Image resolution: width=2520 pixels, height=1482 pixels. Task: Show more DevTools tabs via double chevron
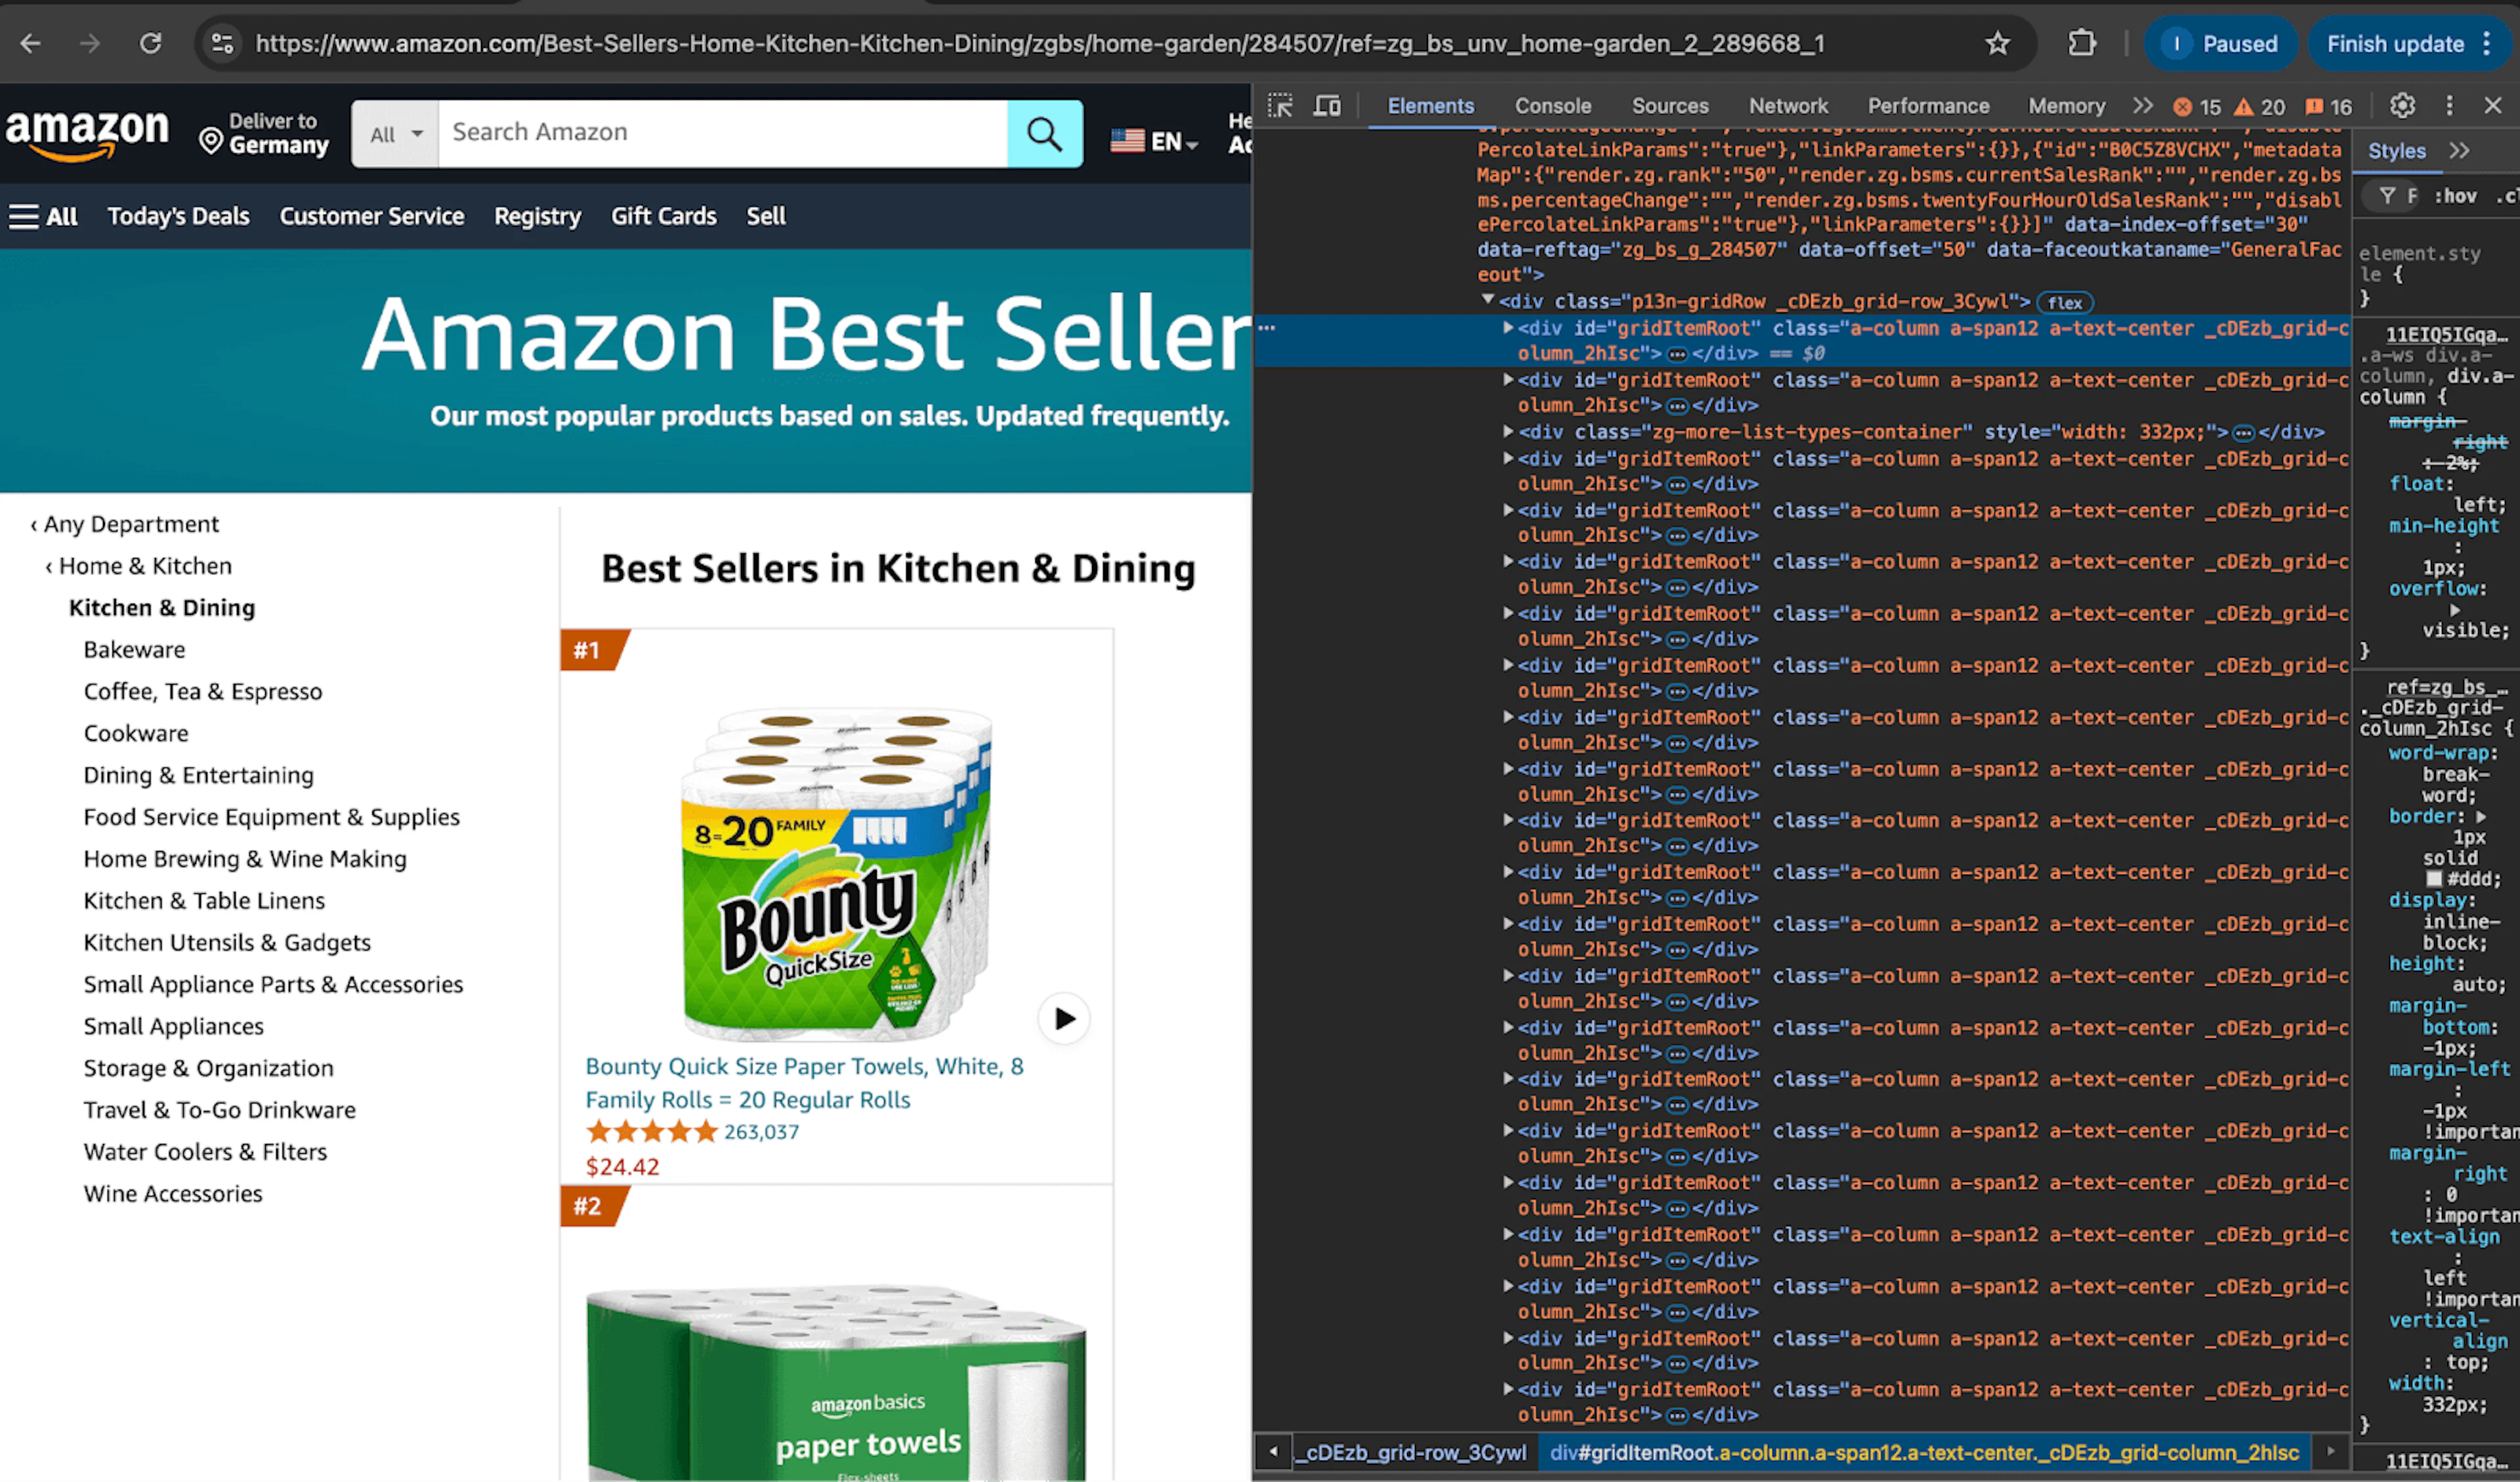tap(2142, 105)
